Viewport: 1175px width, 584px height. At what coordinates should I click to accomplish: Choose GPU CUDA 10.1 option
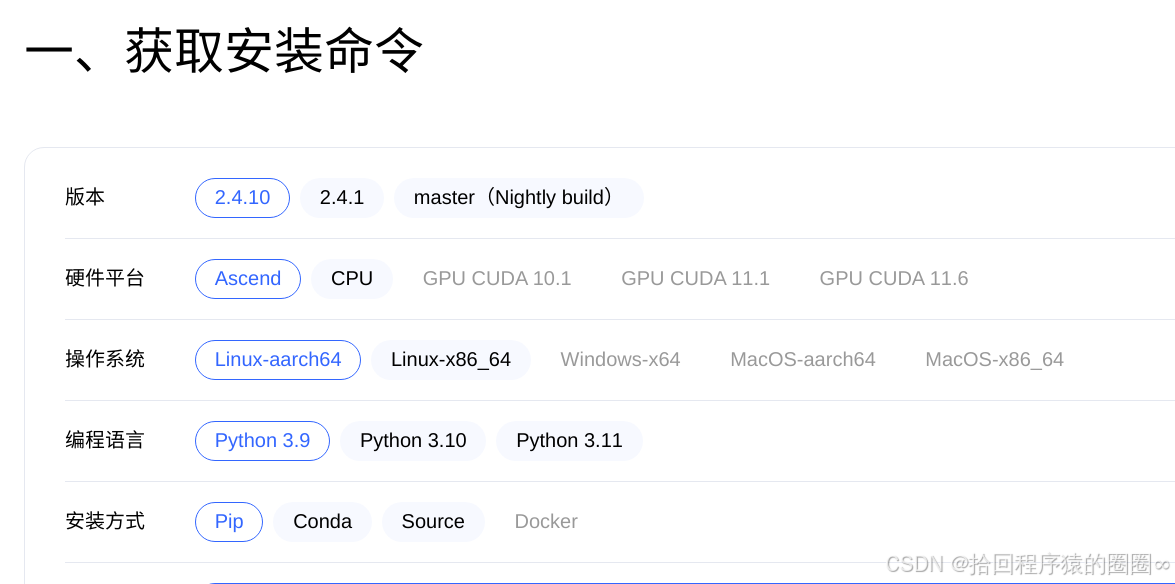click(497, 279)
